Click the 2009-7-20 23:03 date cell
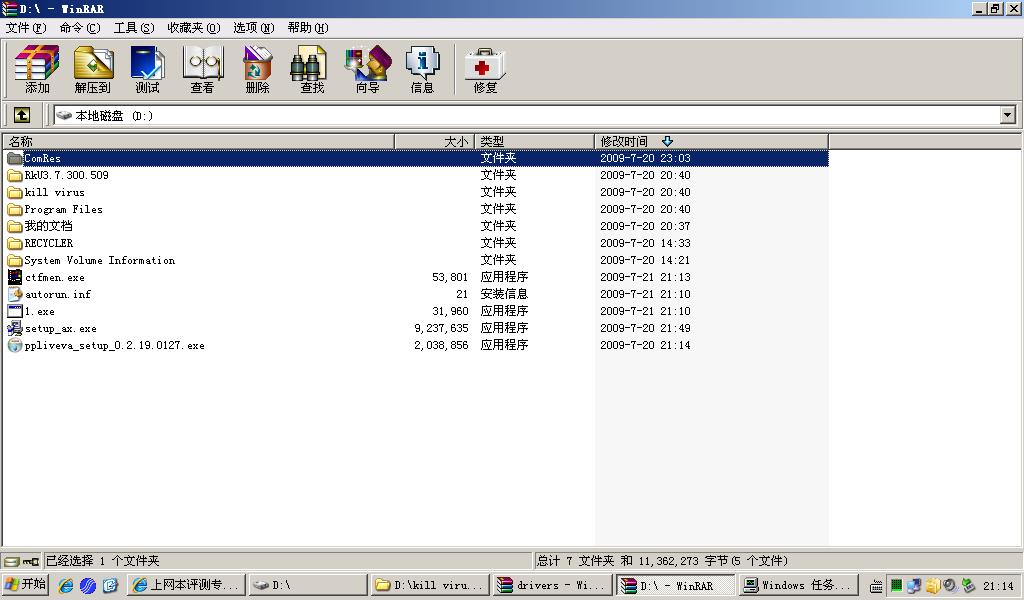The width and height of the screenshot is (1024, 600). 645,158
